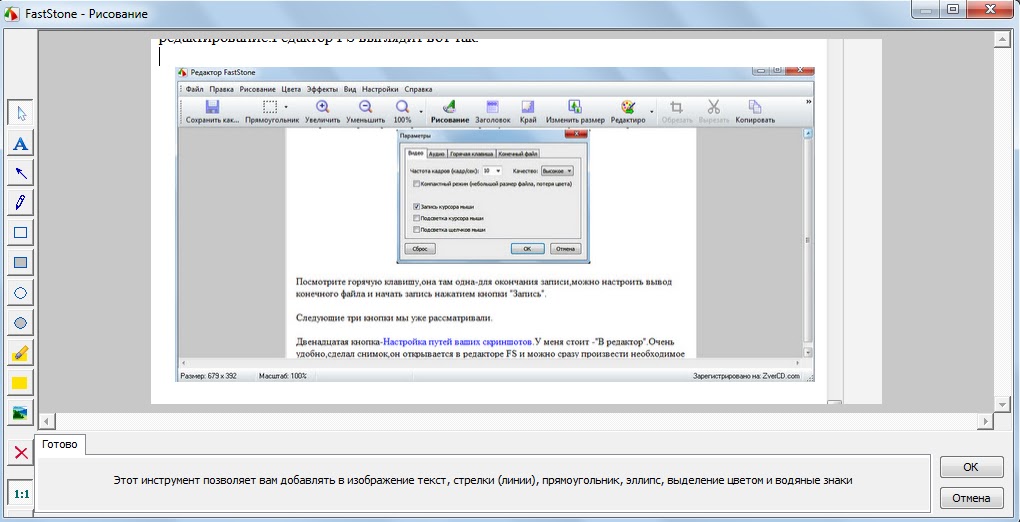Click the horizontal scrollbar left arrow
Viewport: 1020px width, 522px height.
(x=46, y=421)
